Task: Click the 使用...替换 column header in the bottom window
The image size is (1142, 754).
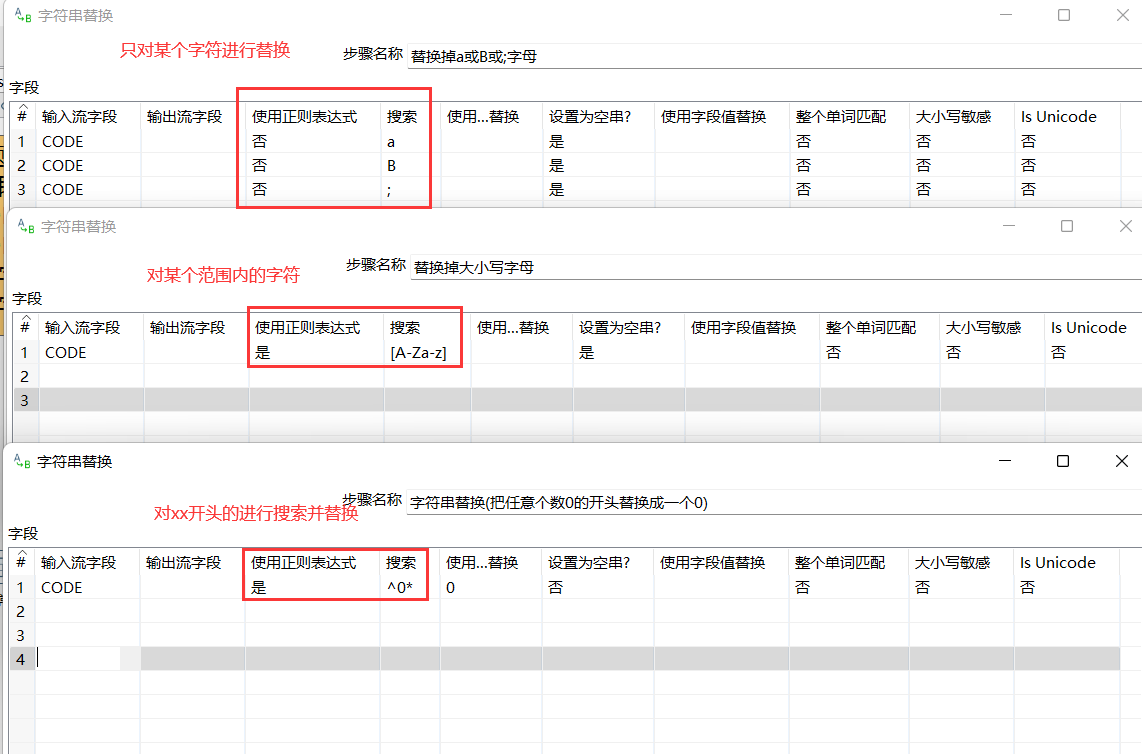Action: (482, 562)
